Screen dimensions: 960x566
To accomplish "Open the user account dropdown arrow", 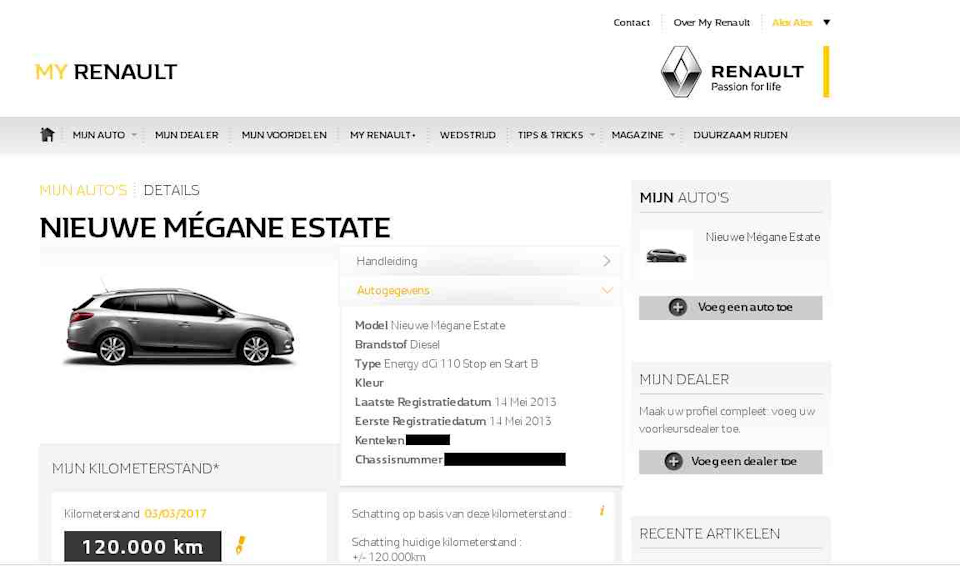I will click(x=826, y=23).
